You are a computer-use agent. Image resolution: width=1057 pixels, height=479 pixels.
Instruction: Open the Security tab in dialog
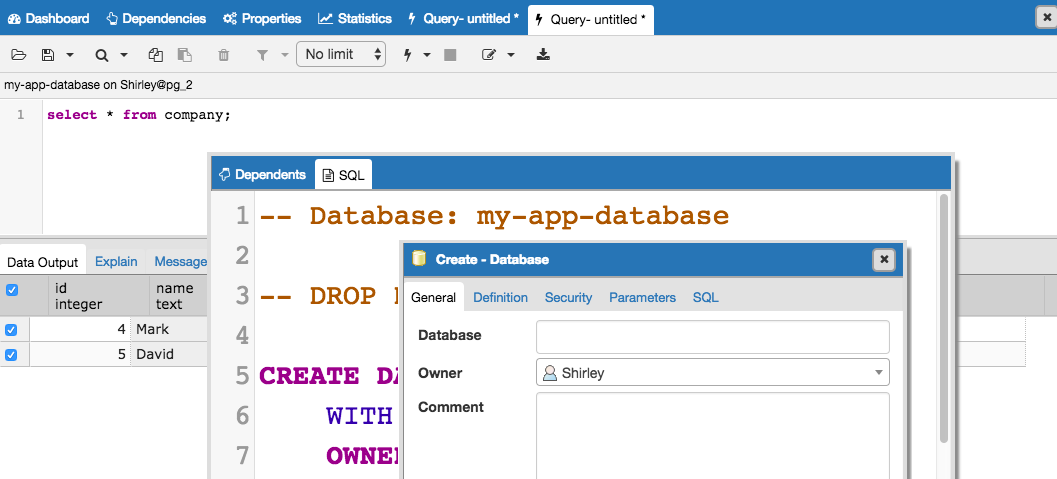[568, 297]
